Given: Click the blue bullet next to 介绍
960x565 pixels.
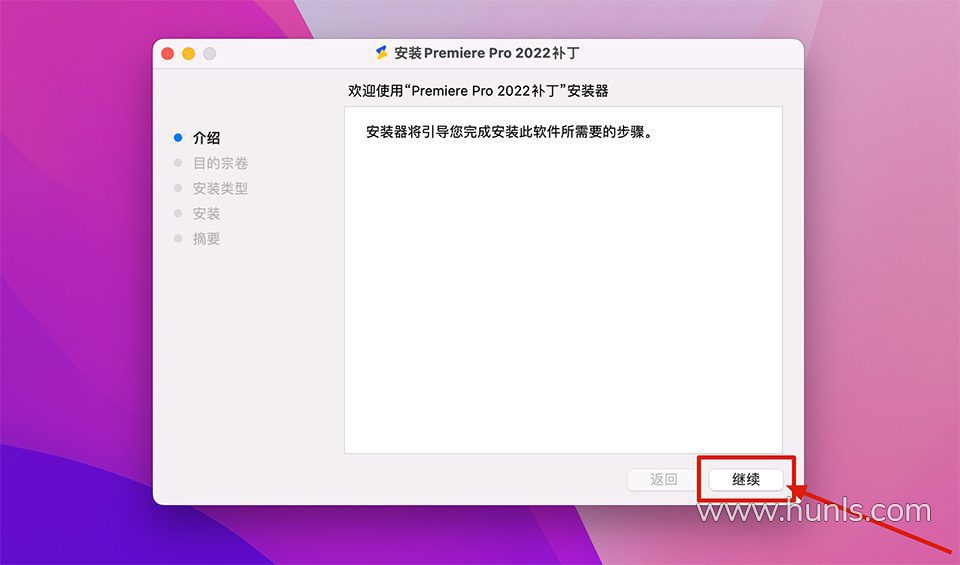Looking at the screenshot, I should point(178,138).
